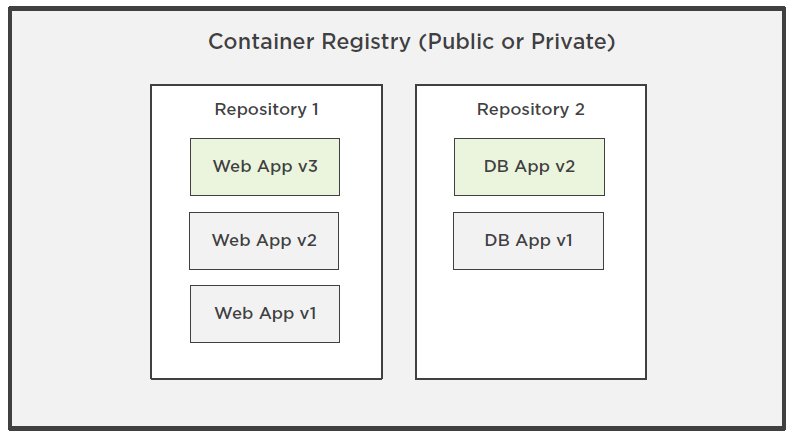The height and width of the screenshot is (438, 794).
Task: Click the number "2" in Repository 2 heading
Action: [580, 110]
